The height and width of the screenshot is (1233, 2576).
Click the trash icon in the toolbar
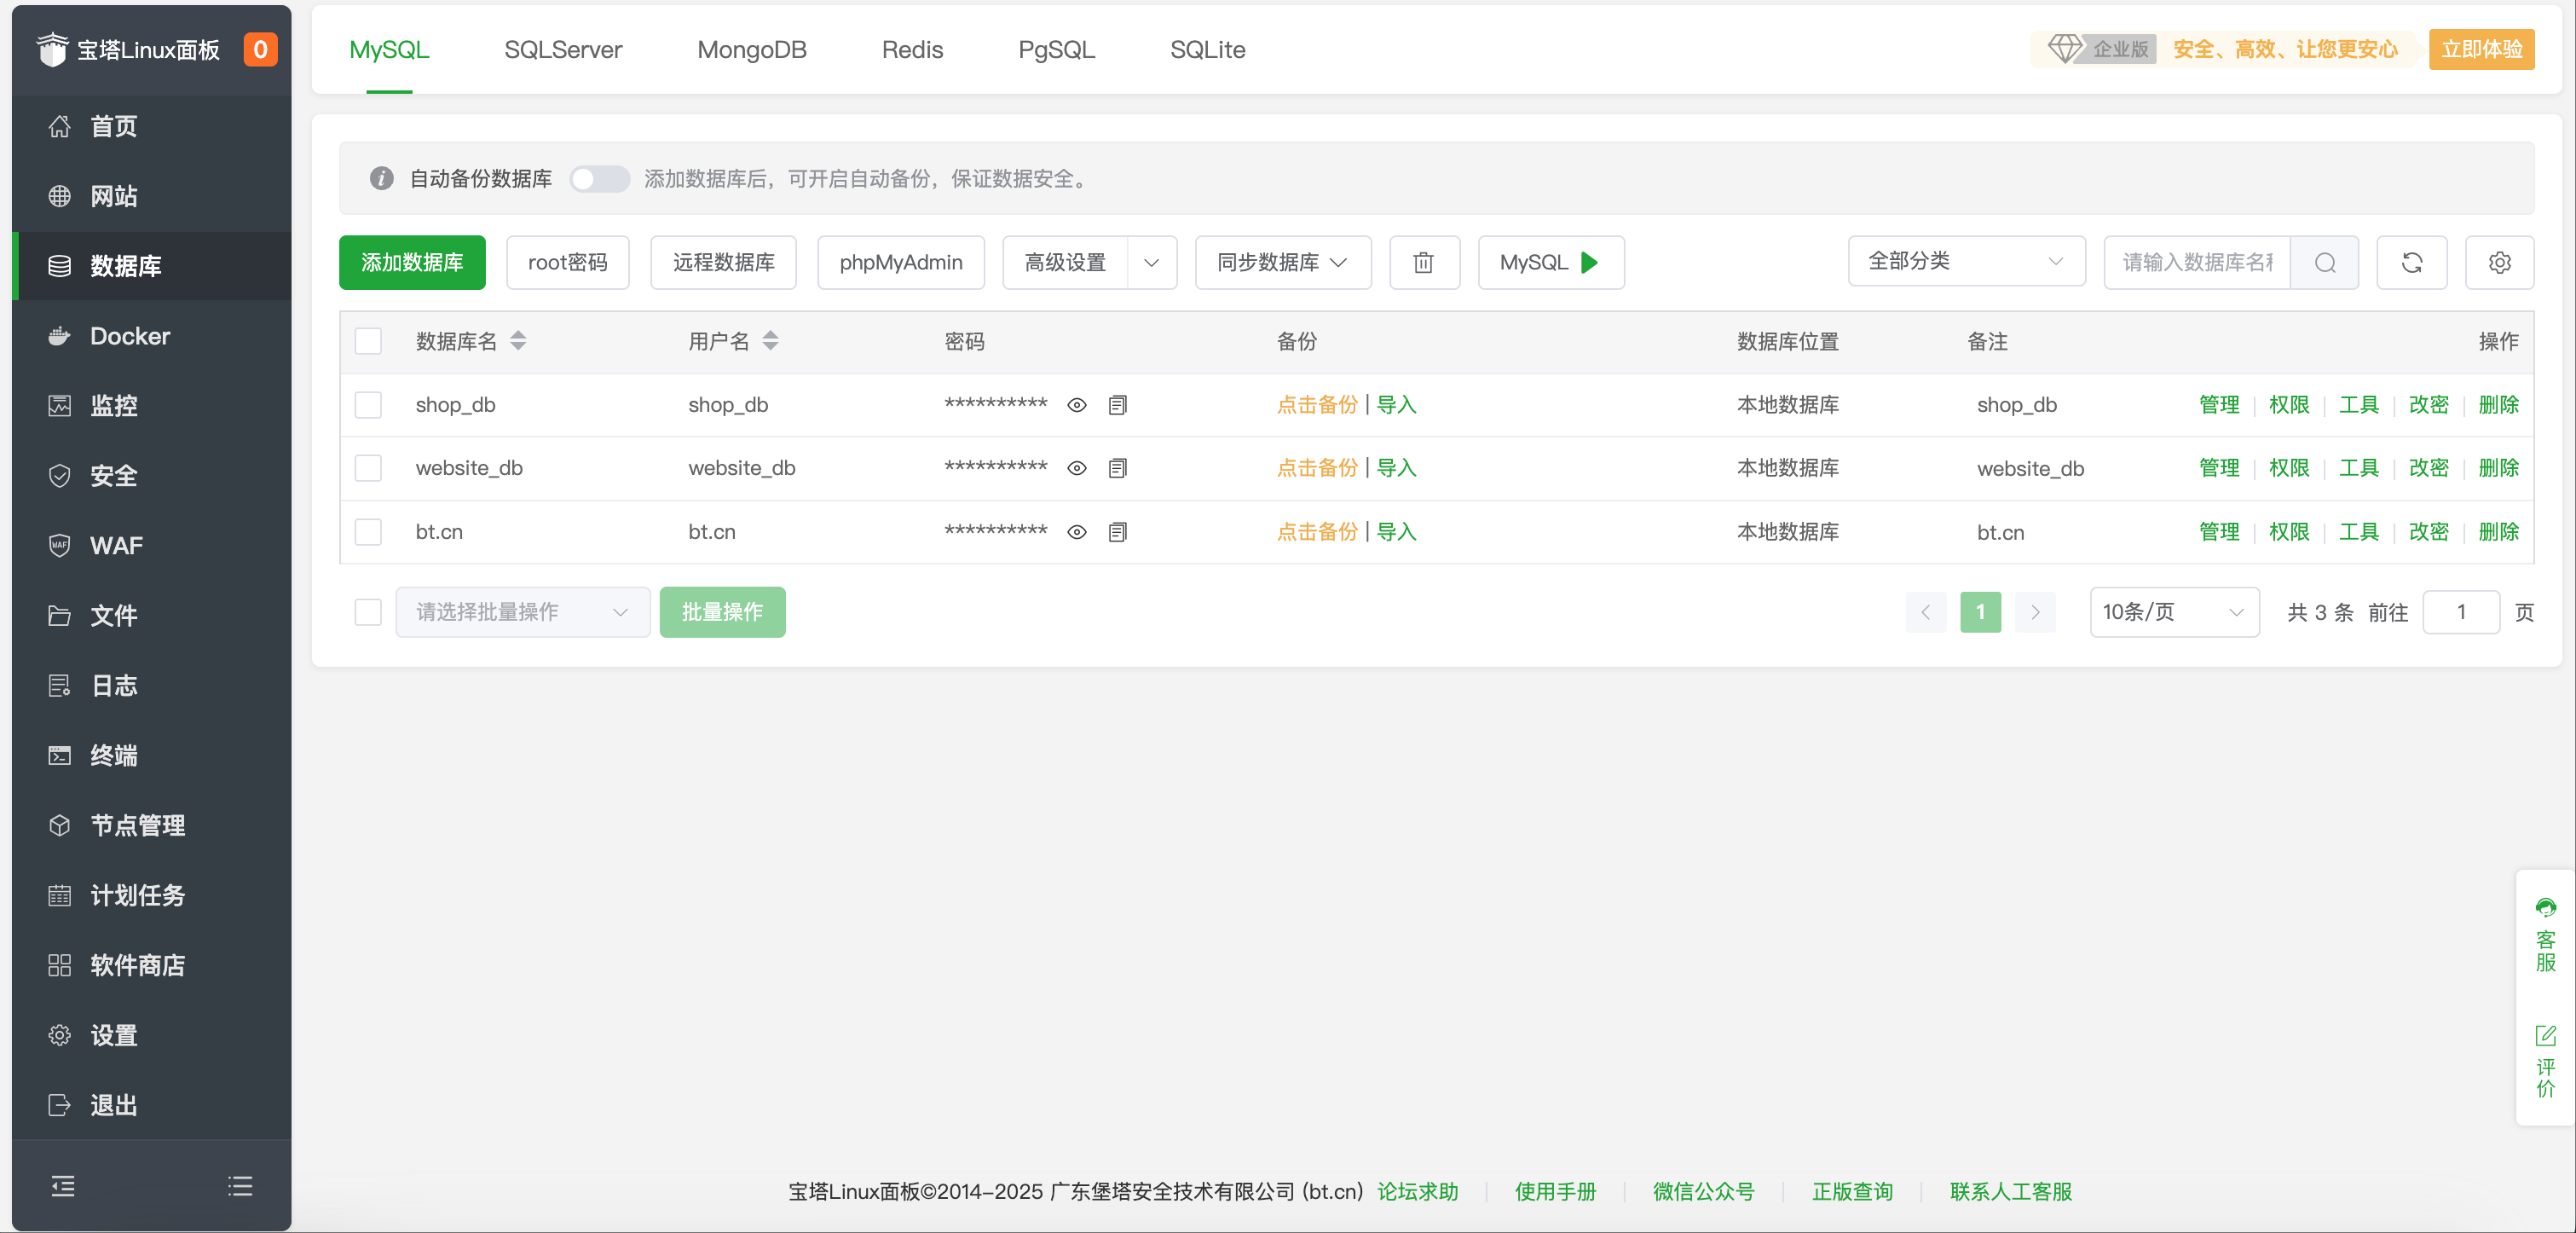tap(1424, 262)
